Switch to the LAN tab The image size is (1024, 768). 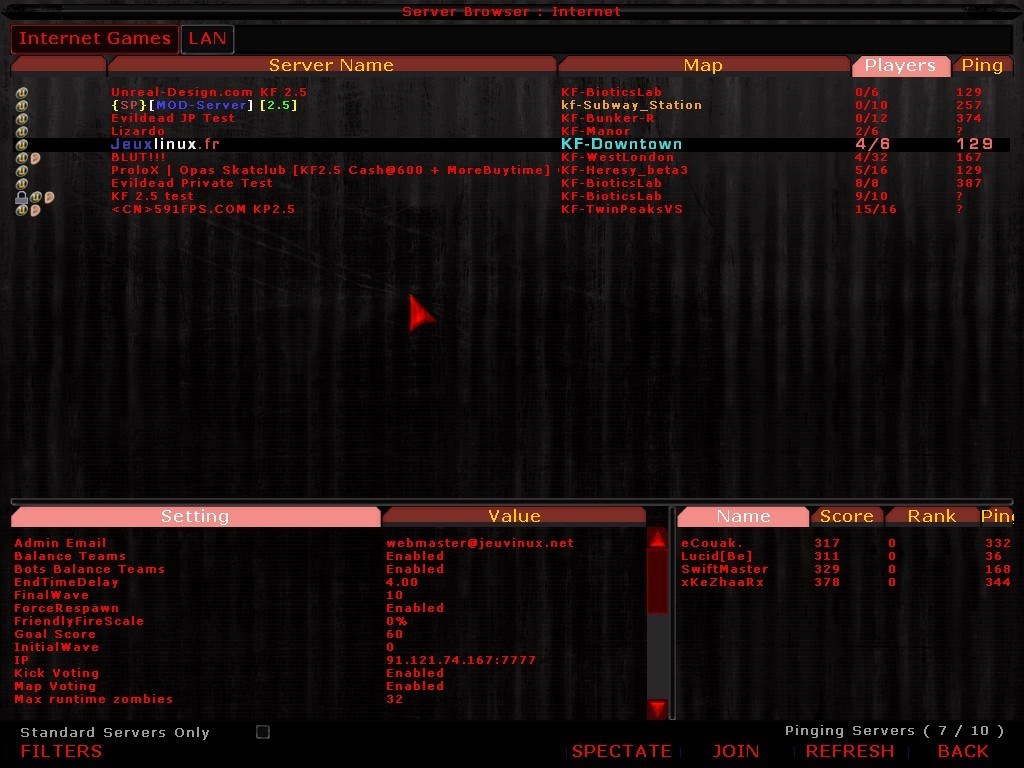pyautogui.click(x=207, y=39)
